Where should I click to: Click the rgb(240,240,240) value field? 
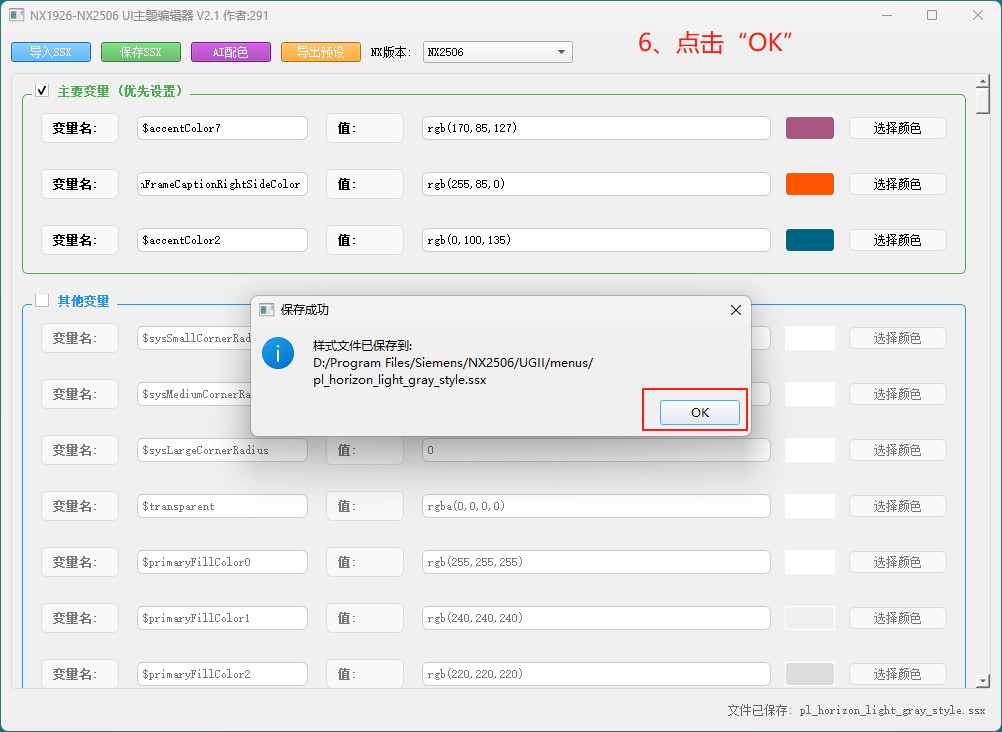click(x=596, y=618)
